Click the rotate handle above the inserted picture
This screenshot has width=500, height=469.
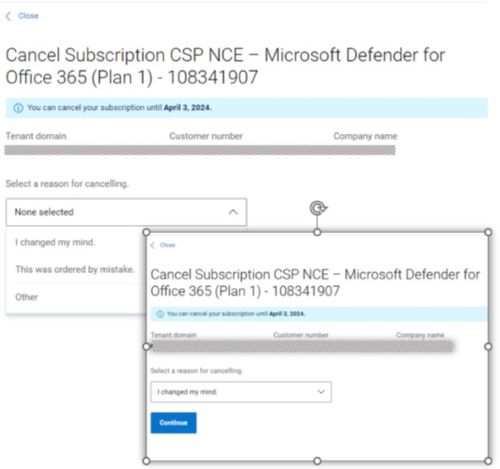pyautogui.click(x=318, y=208)
